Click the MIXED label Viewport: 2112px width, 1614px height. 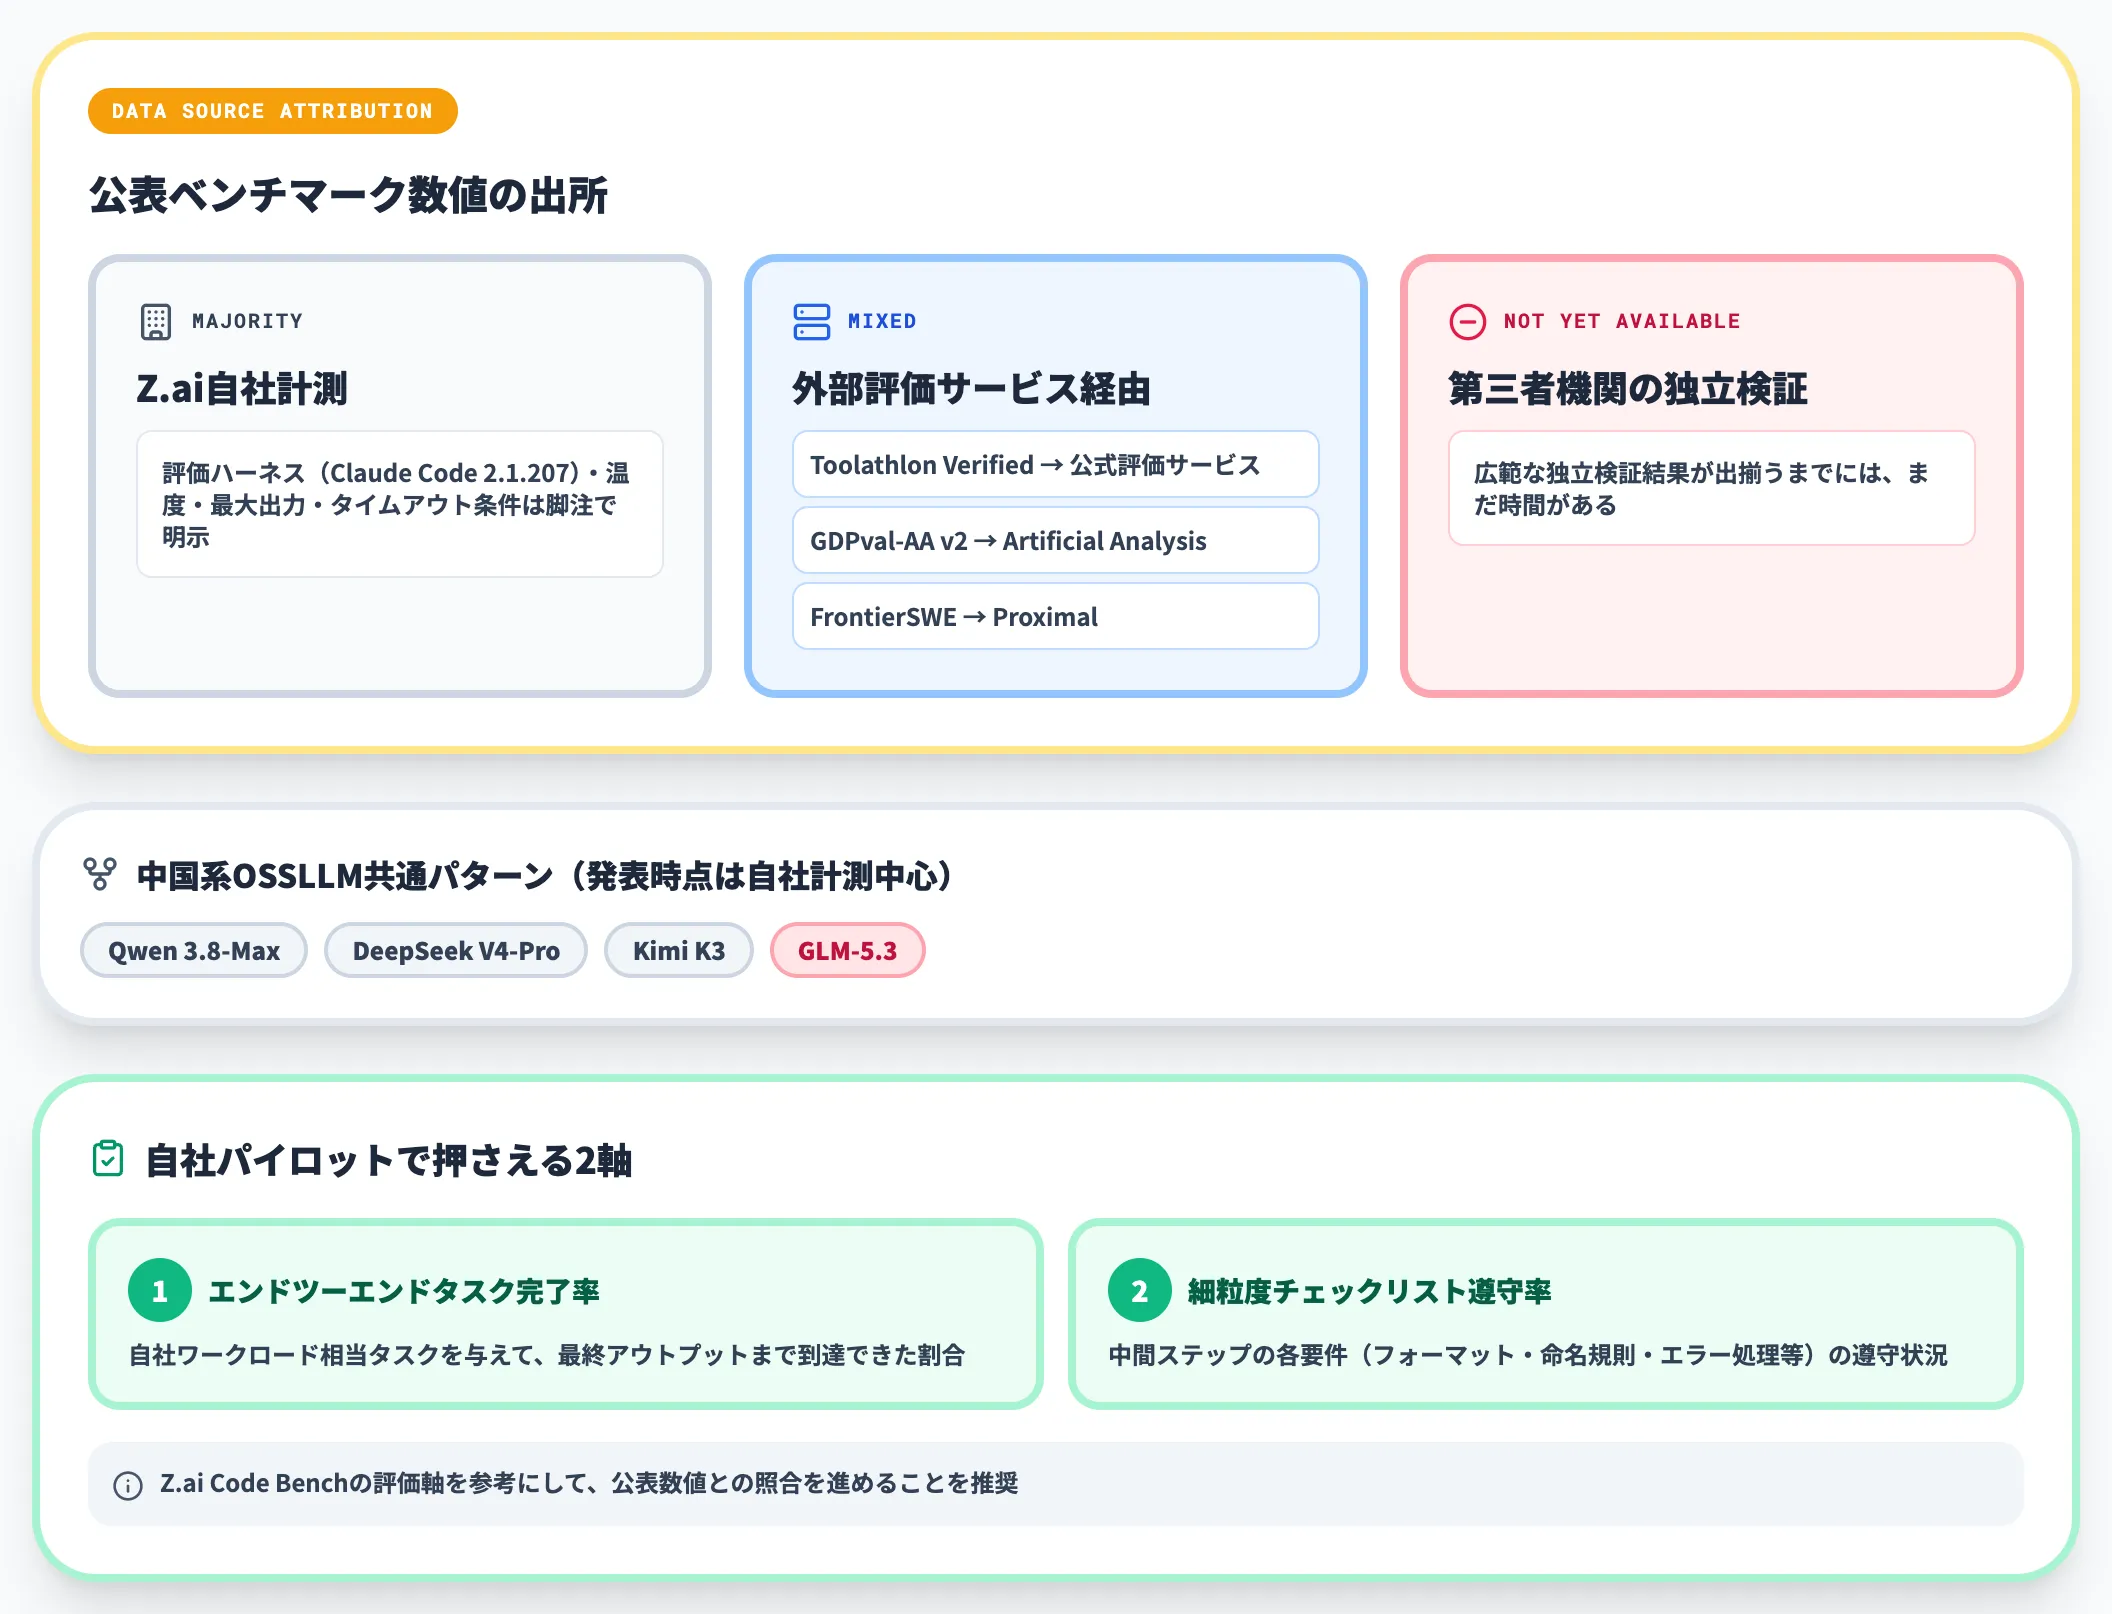[x=882, y=322]
